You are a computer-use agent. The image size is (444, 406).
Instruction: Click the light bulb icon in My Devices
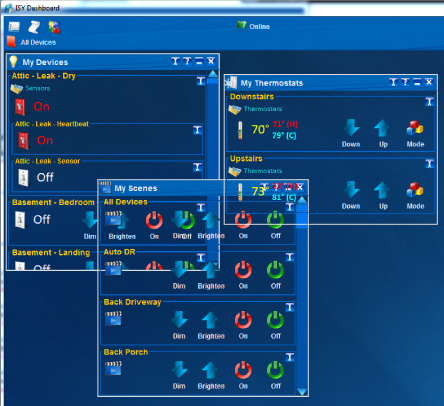[13, 62]
